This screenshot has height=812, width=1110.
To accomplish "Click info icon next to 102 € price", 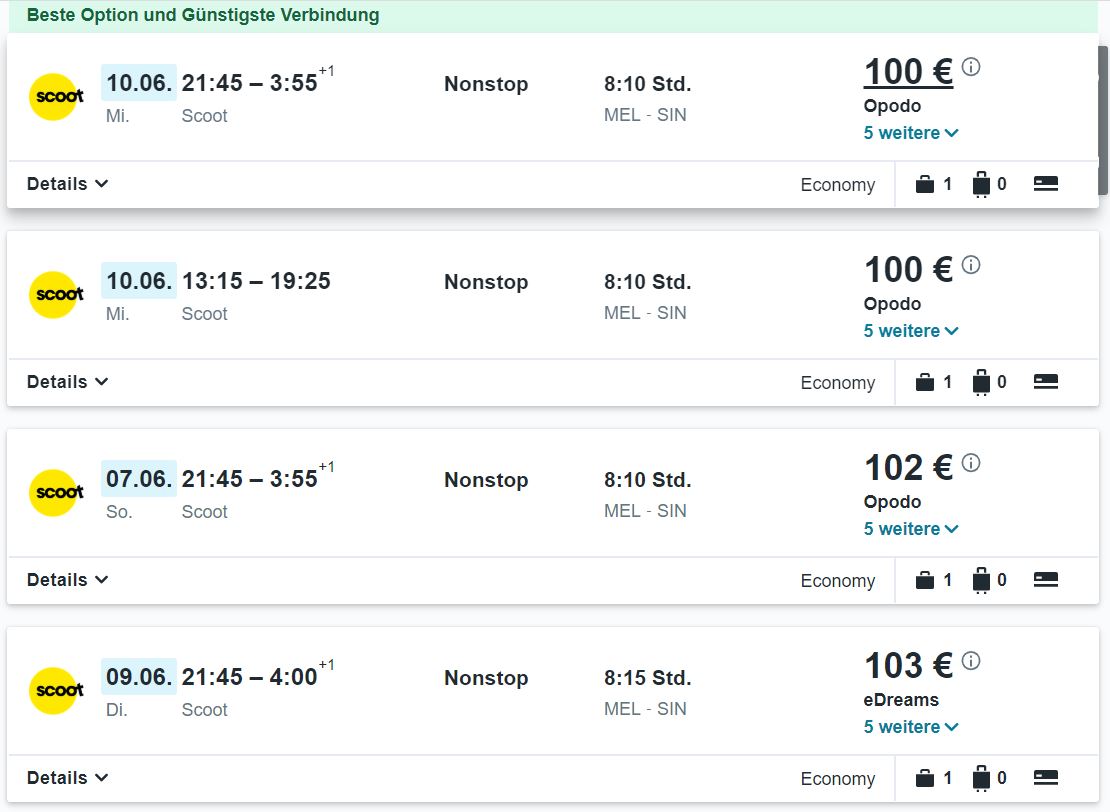I will [971, 463].
